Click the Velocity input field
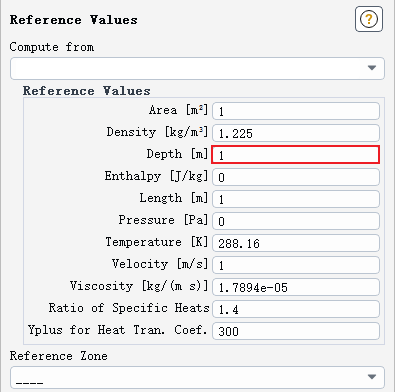The width and height of the screenshot is (395, 392). 296,265
